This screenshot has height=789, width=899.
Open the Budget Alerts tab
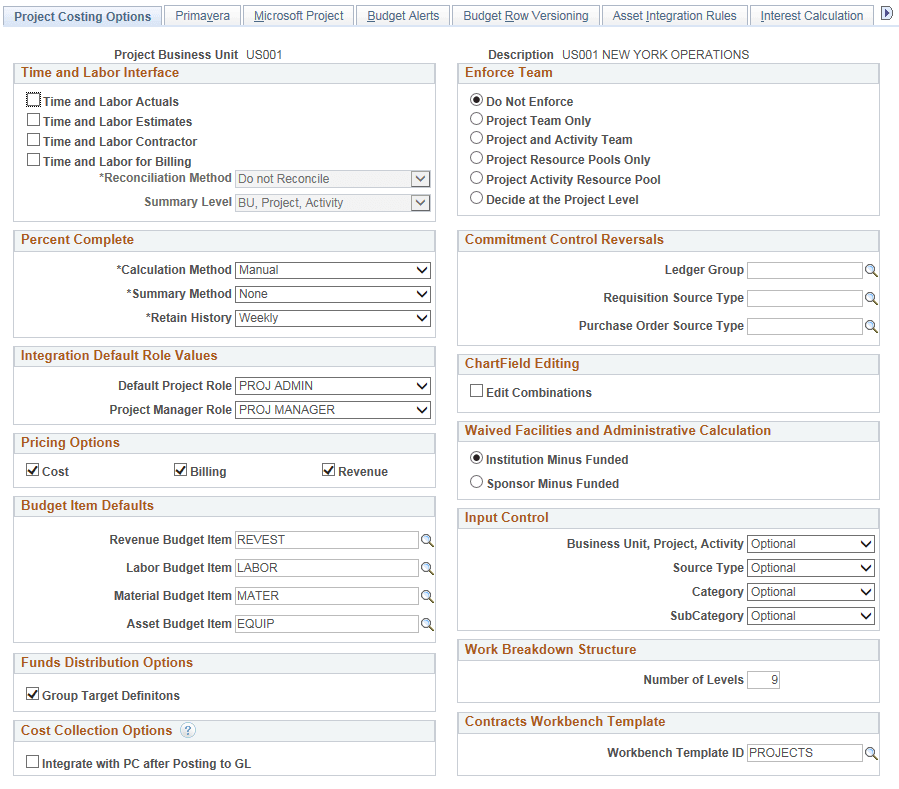pyautogui.click(x=403, y=16)
